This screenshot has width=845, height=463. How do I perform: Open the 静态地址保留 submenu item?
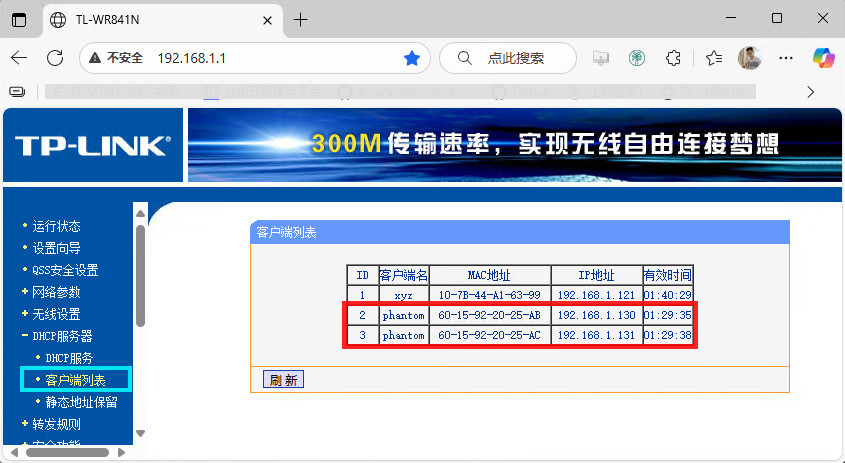click(x=81, y=402)
